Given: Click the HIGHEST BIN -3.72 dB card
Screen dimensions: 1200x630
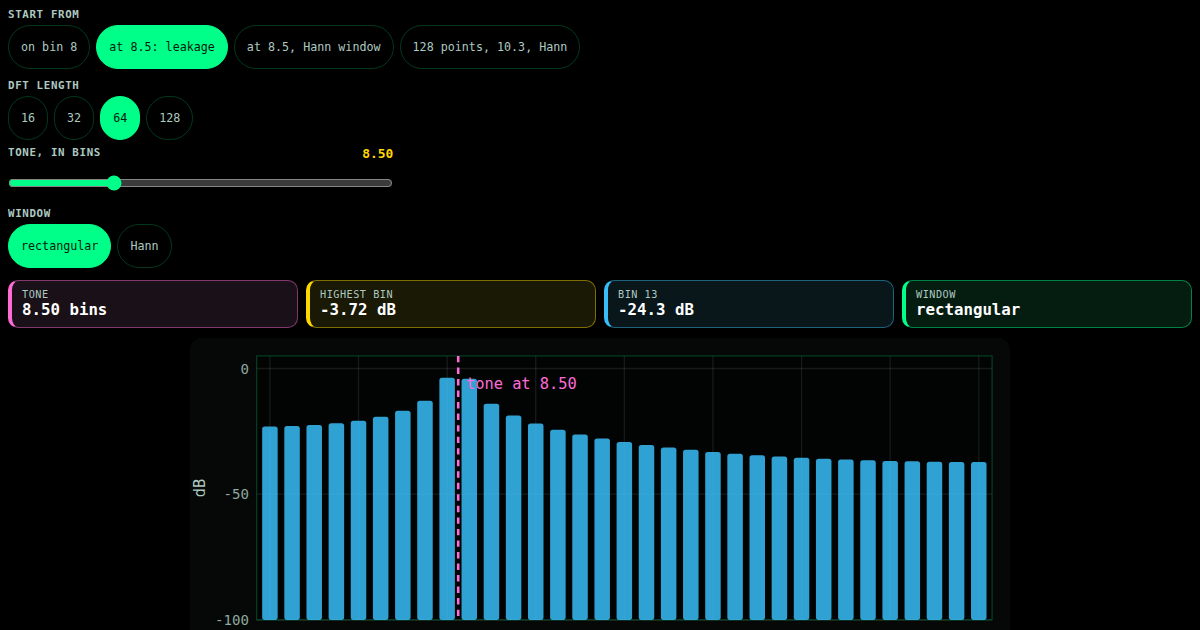Looking at the screenshot, I should [x=451, y=304].
